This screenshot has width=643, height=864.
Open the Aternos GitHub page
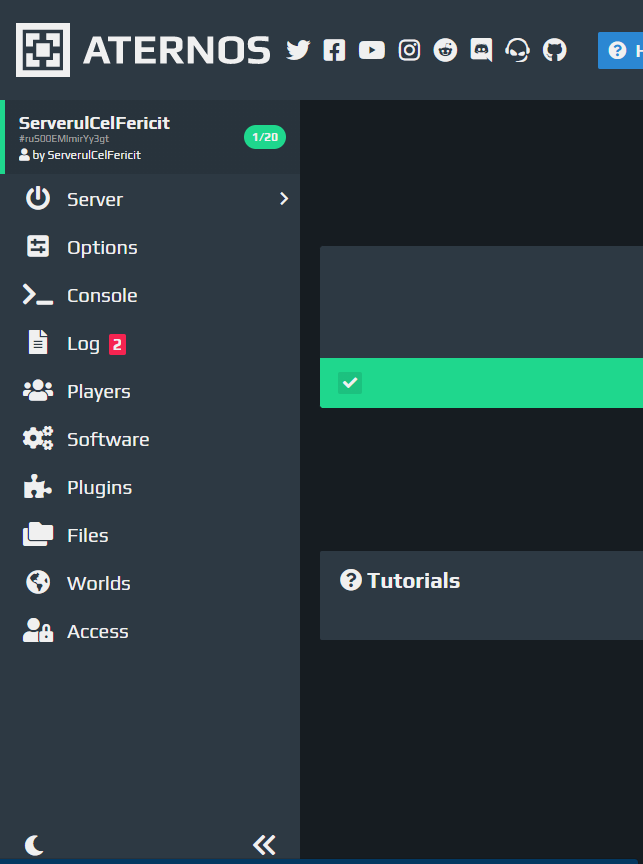(x=554, y=50)
